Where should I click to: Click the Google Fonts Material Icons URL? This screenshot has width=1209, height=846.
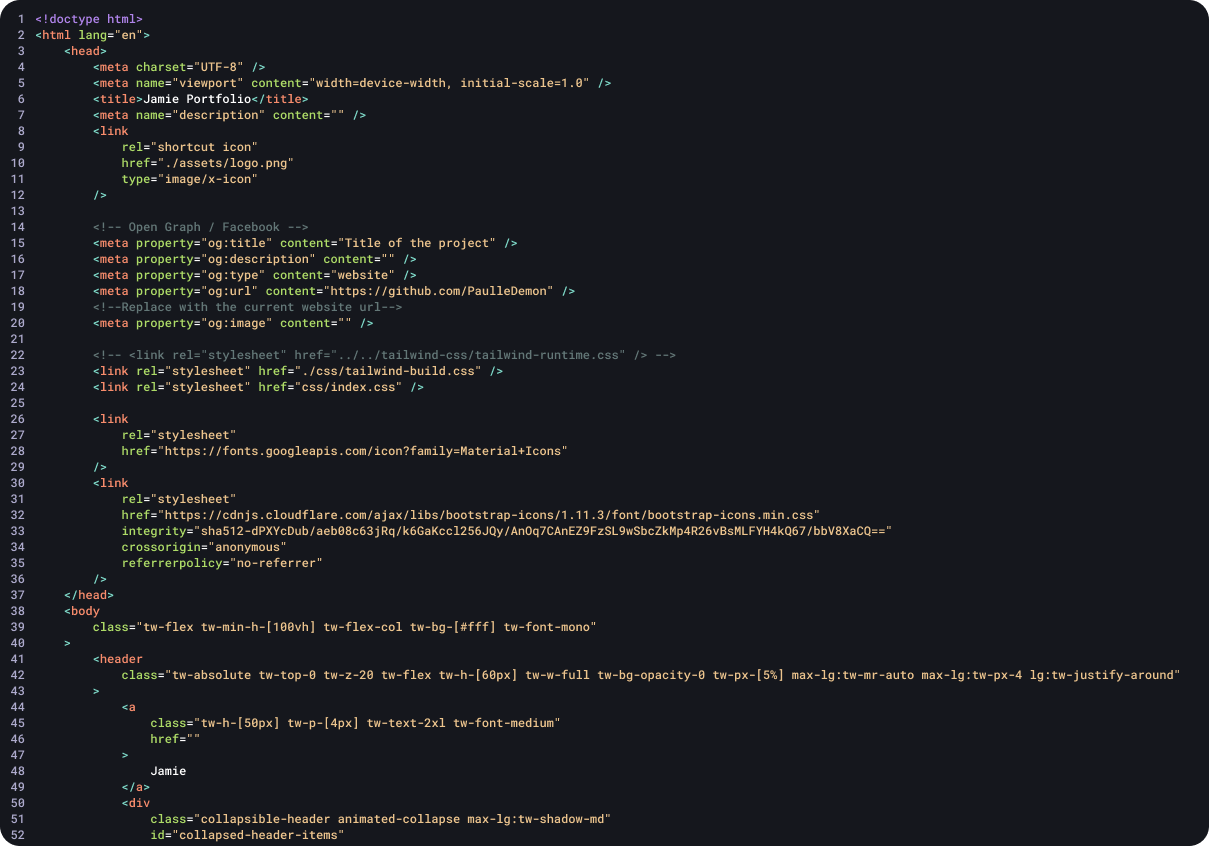click(344, 450)
